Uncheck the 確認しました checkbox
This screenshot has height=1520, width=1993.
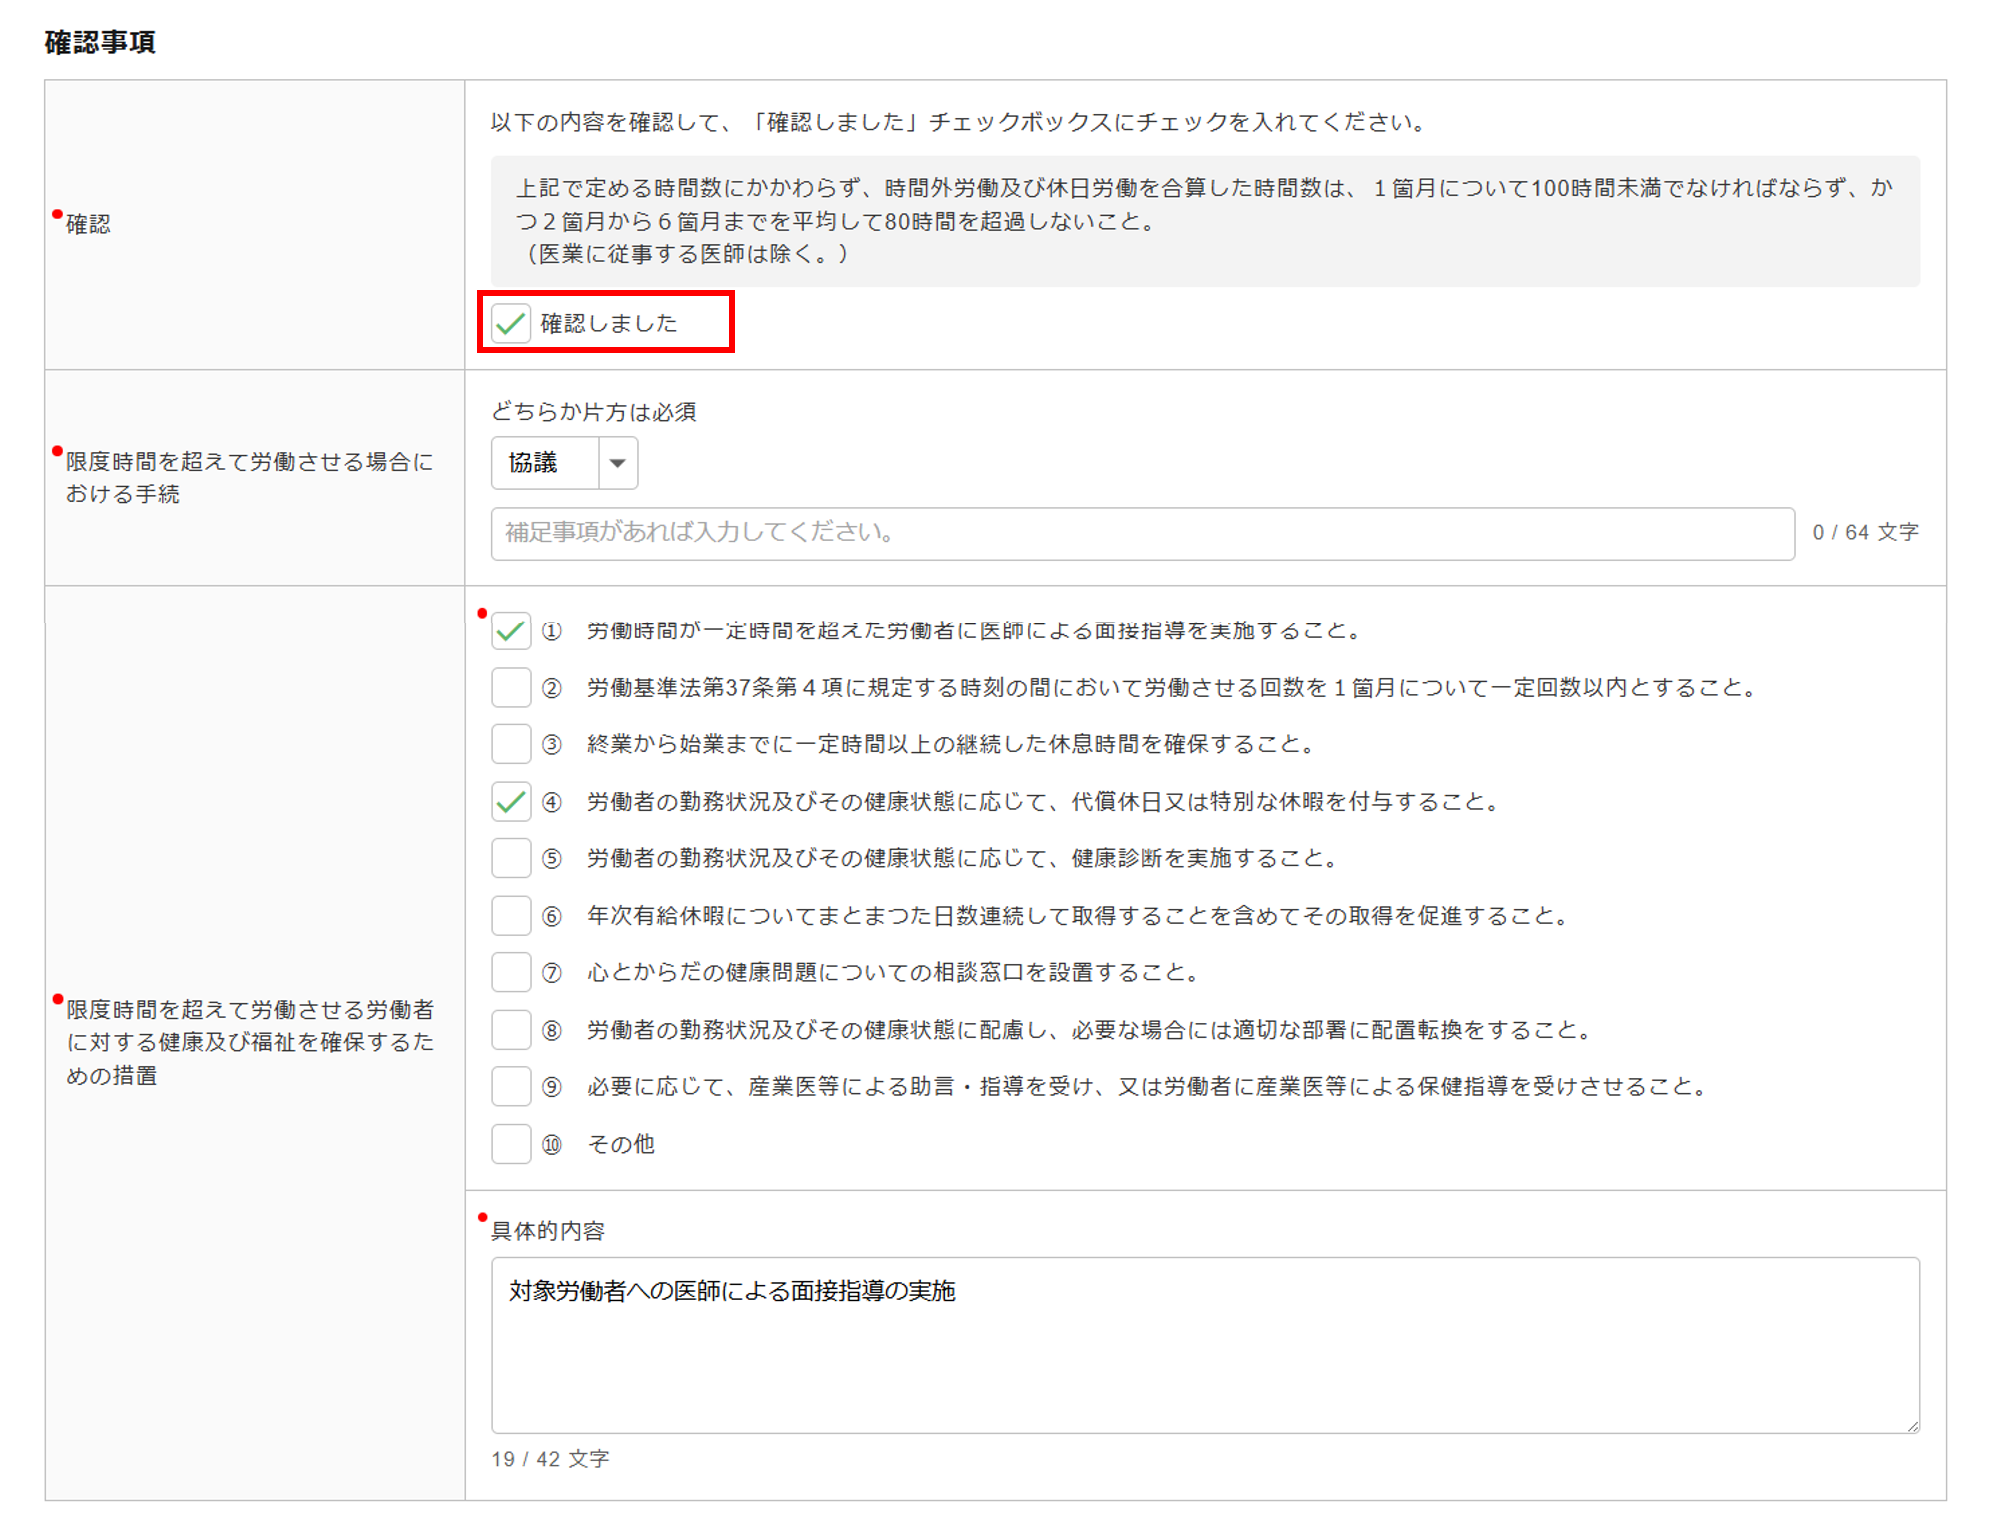click(510, 323)
